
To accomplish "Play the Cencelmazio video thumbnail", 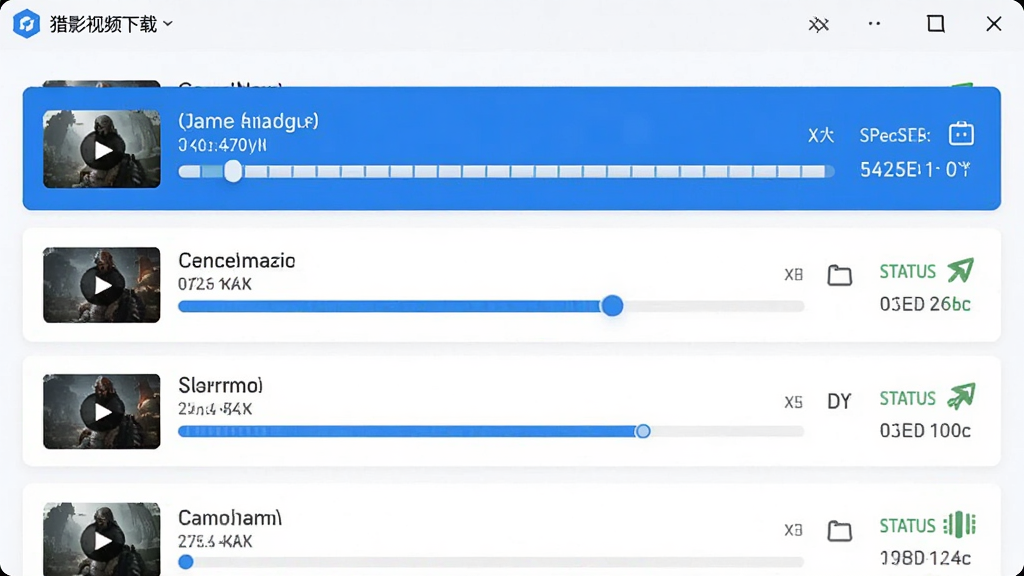I will point(102,285).
